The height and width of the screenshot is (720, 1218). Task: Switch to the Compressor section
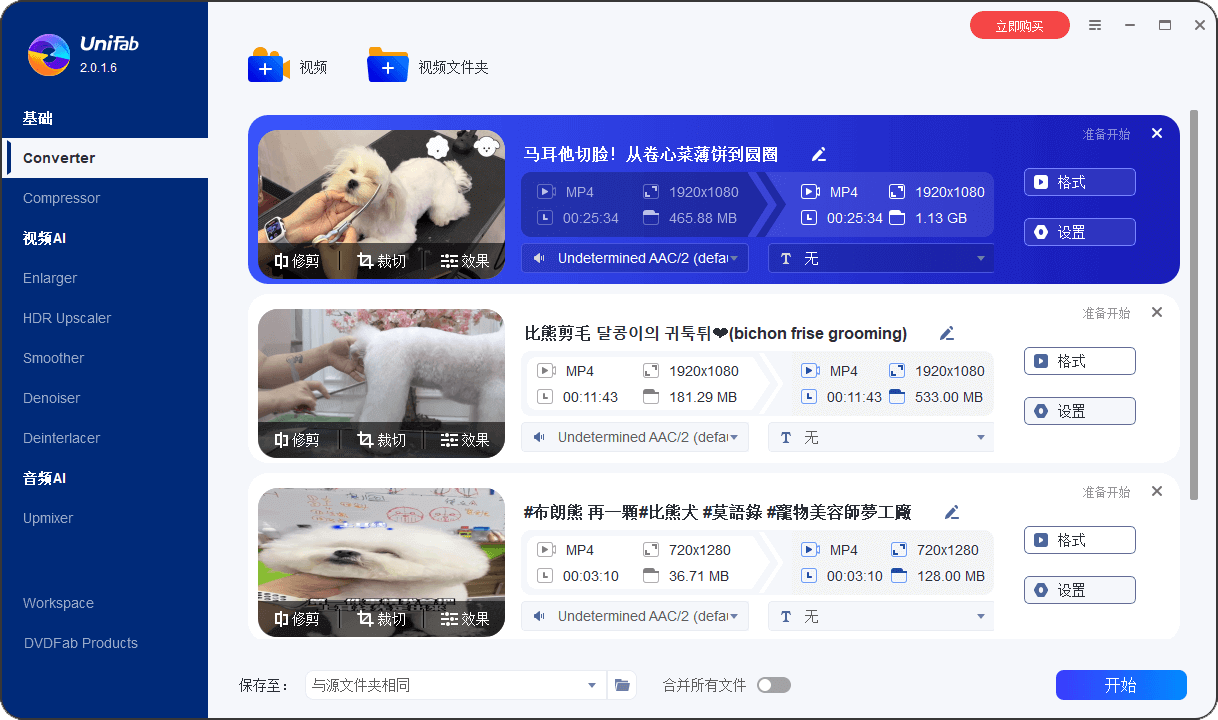[x=60, y=198]
